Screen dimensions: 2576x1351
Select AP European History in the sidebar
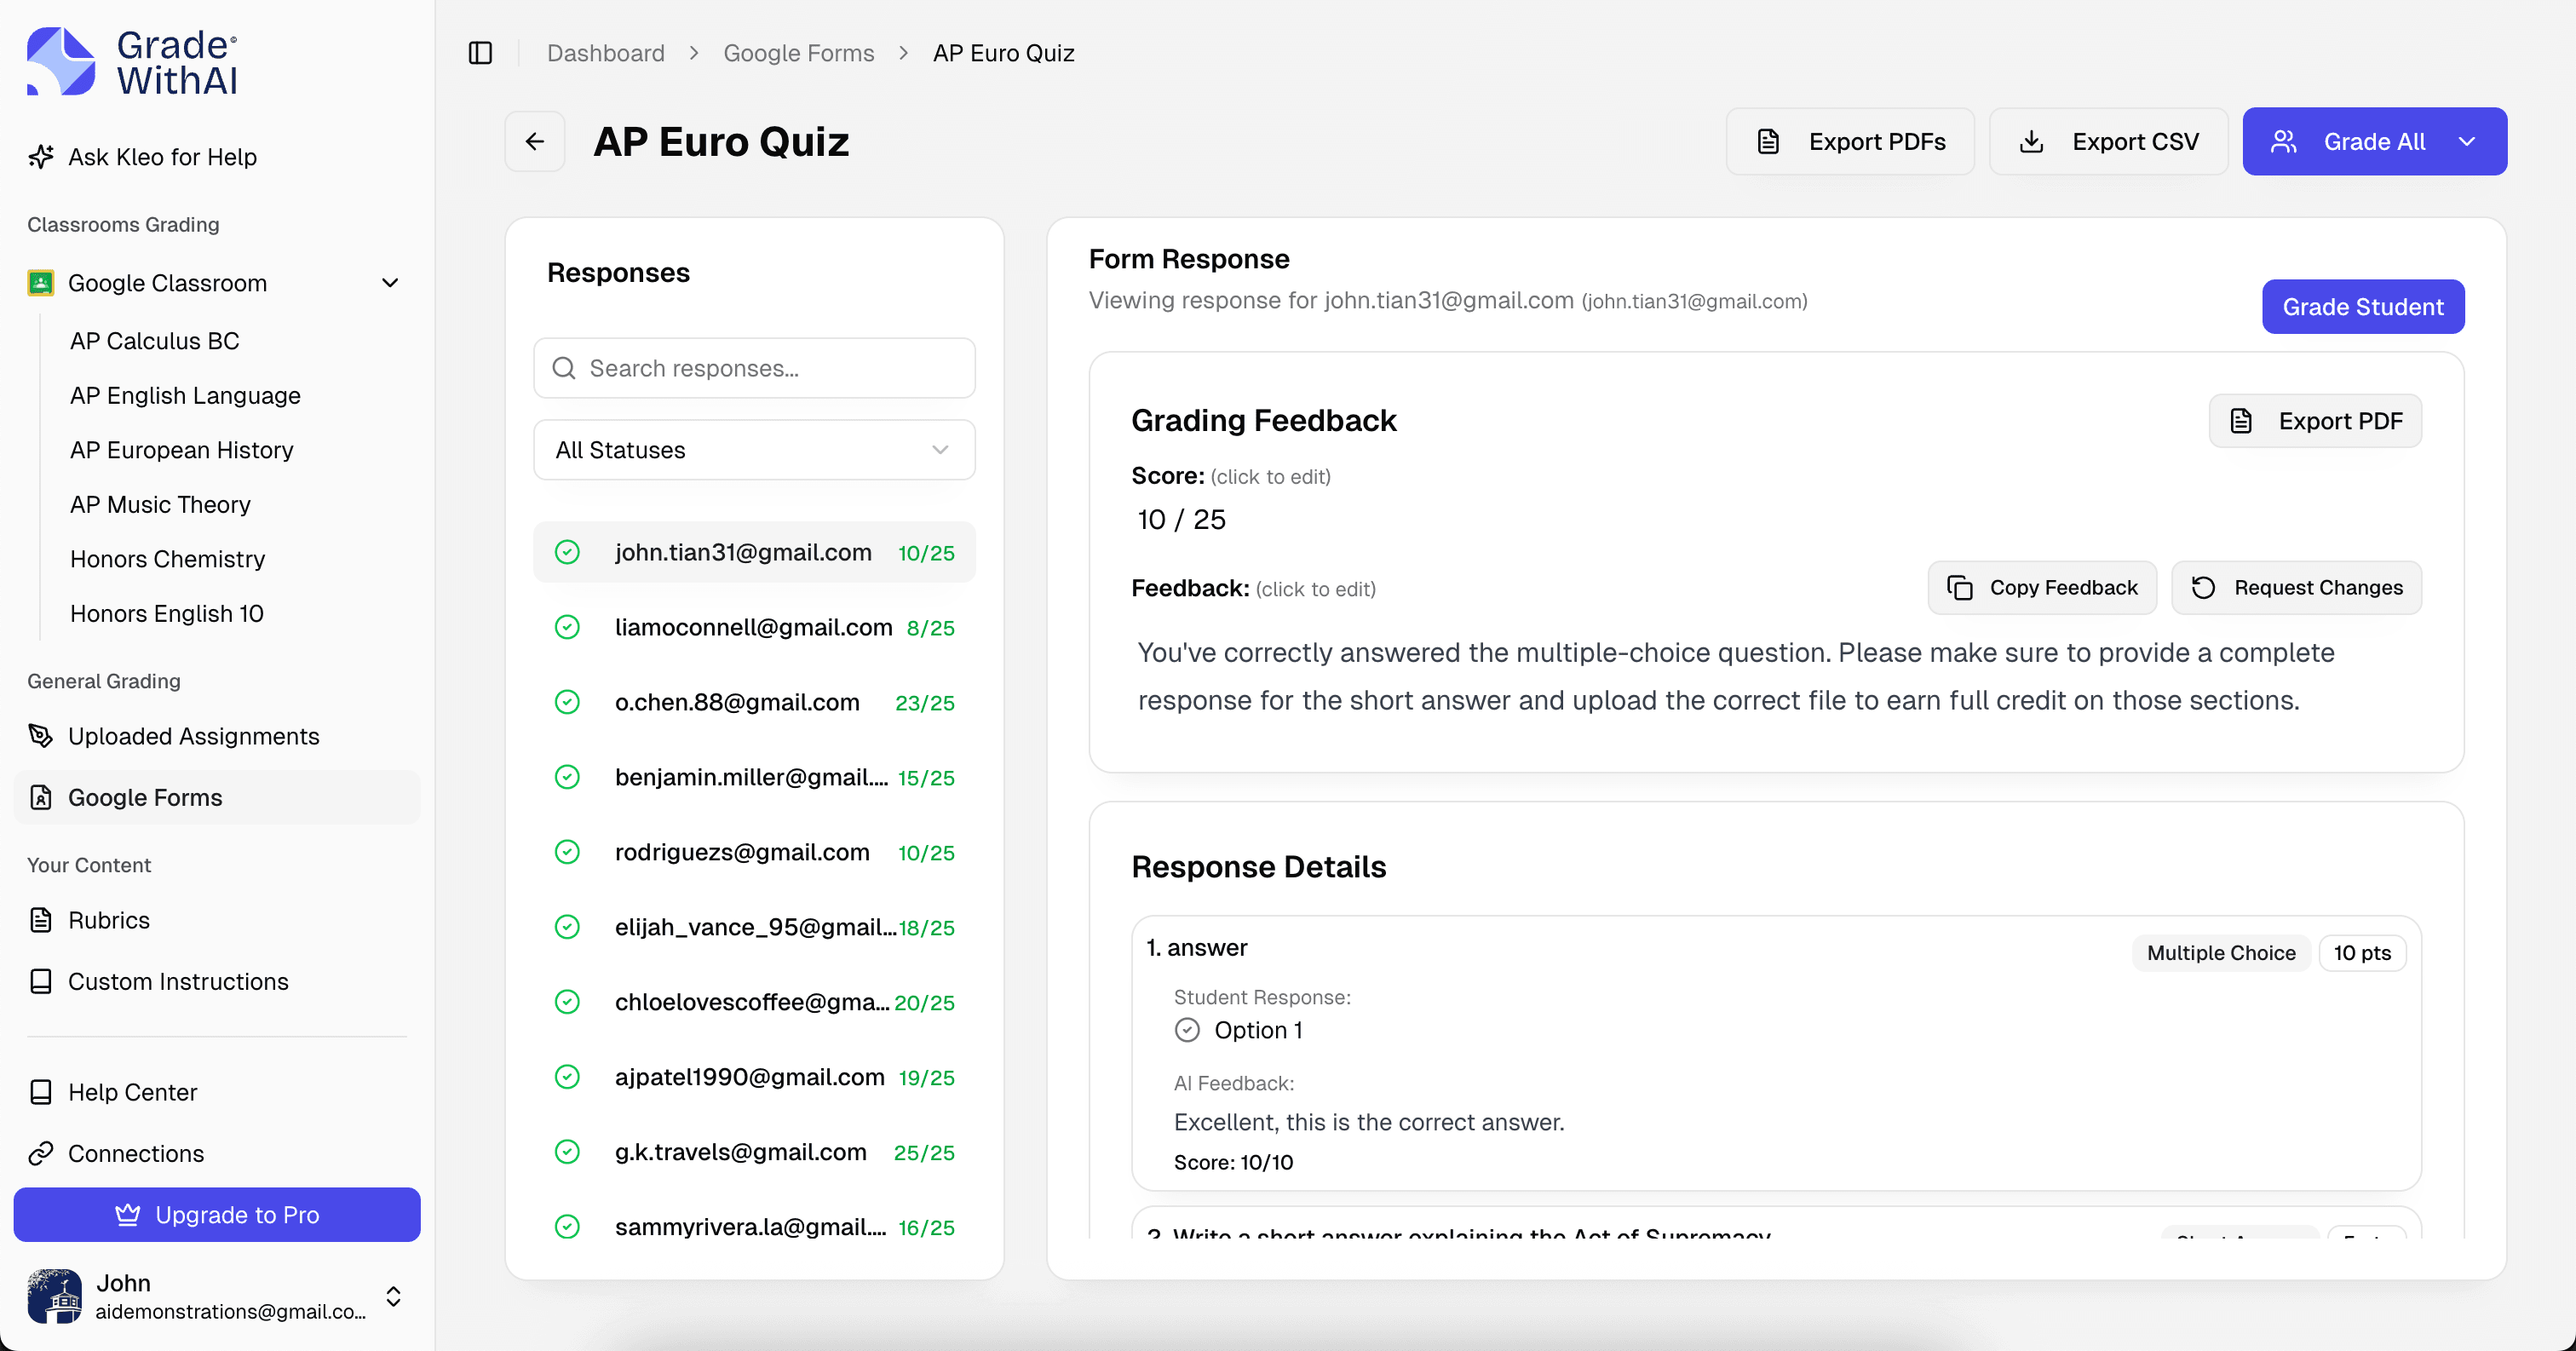click(181, 450)
